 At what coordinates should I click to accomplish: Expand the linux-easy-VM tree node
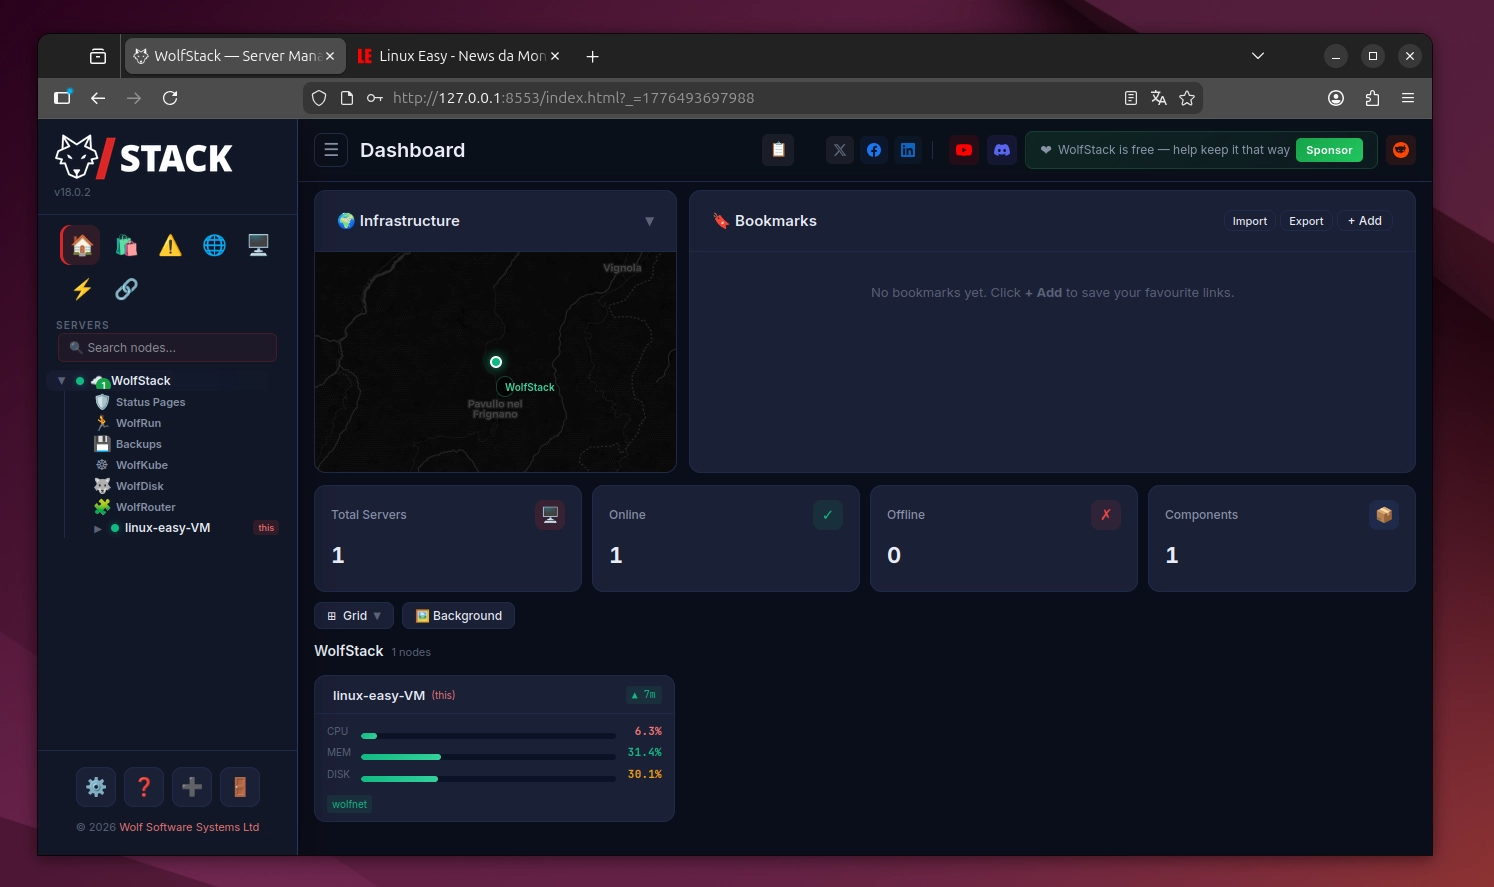[98, 529]
